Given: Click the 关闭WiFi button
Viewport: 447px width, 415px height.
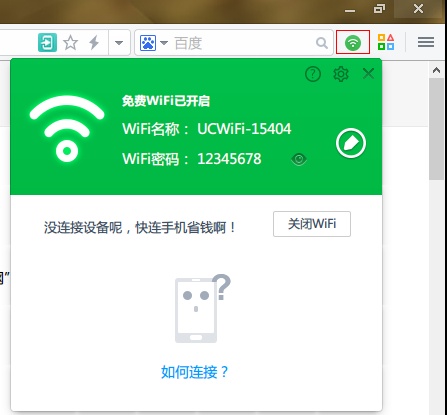Looking at the screenshot, I should click(312, 224).
